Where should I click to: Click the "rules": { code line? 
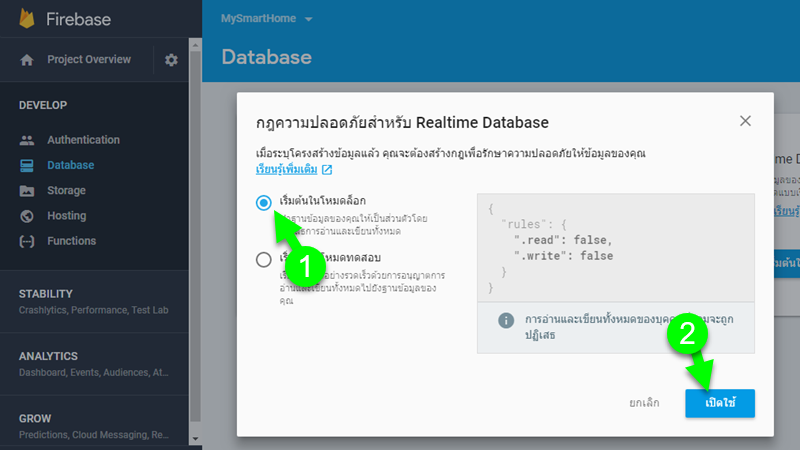(x=534, y=224)
